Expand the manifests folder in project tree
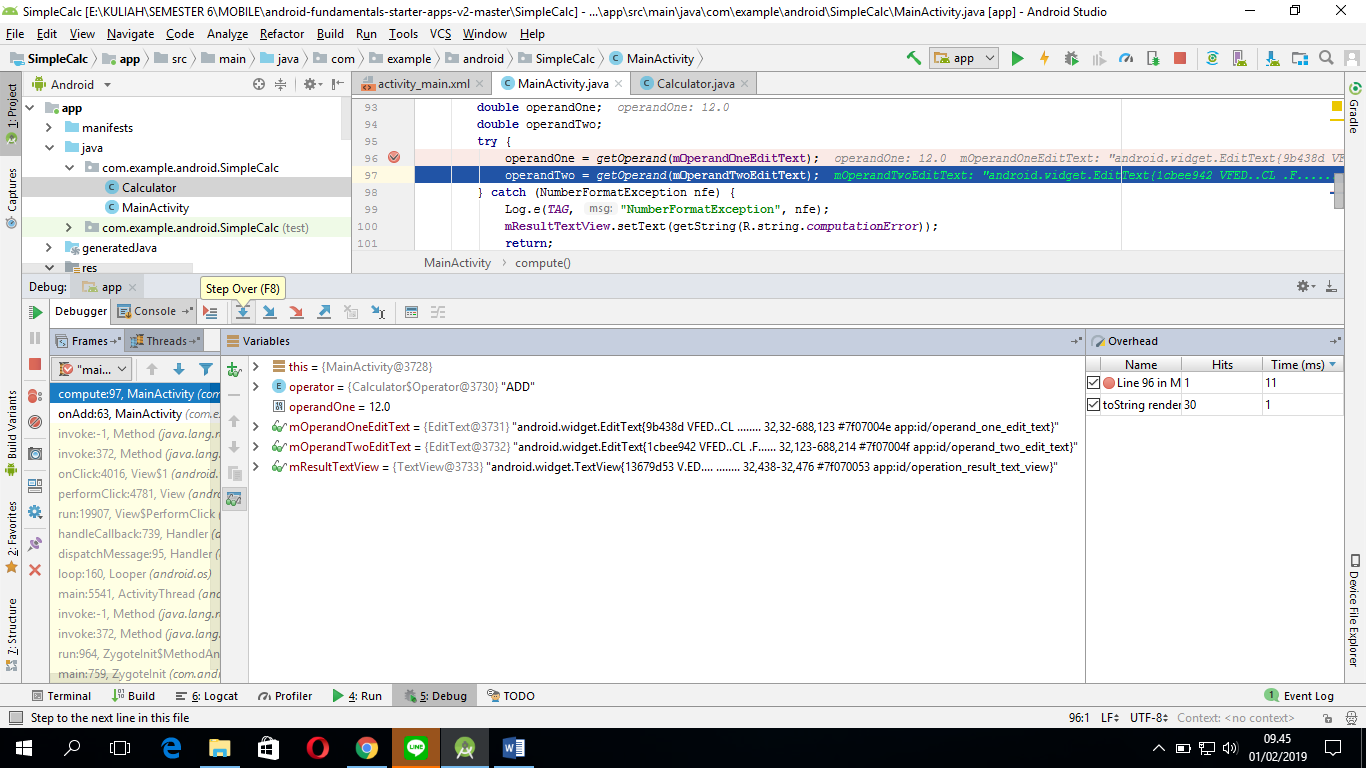 click(49, 128)
